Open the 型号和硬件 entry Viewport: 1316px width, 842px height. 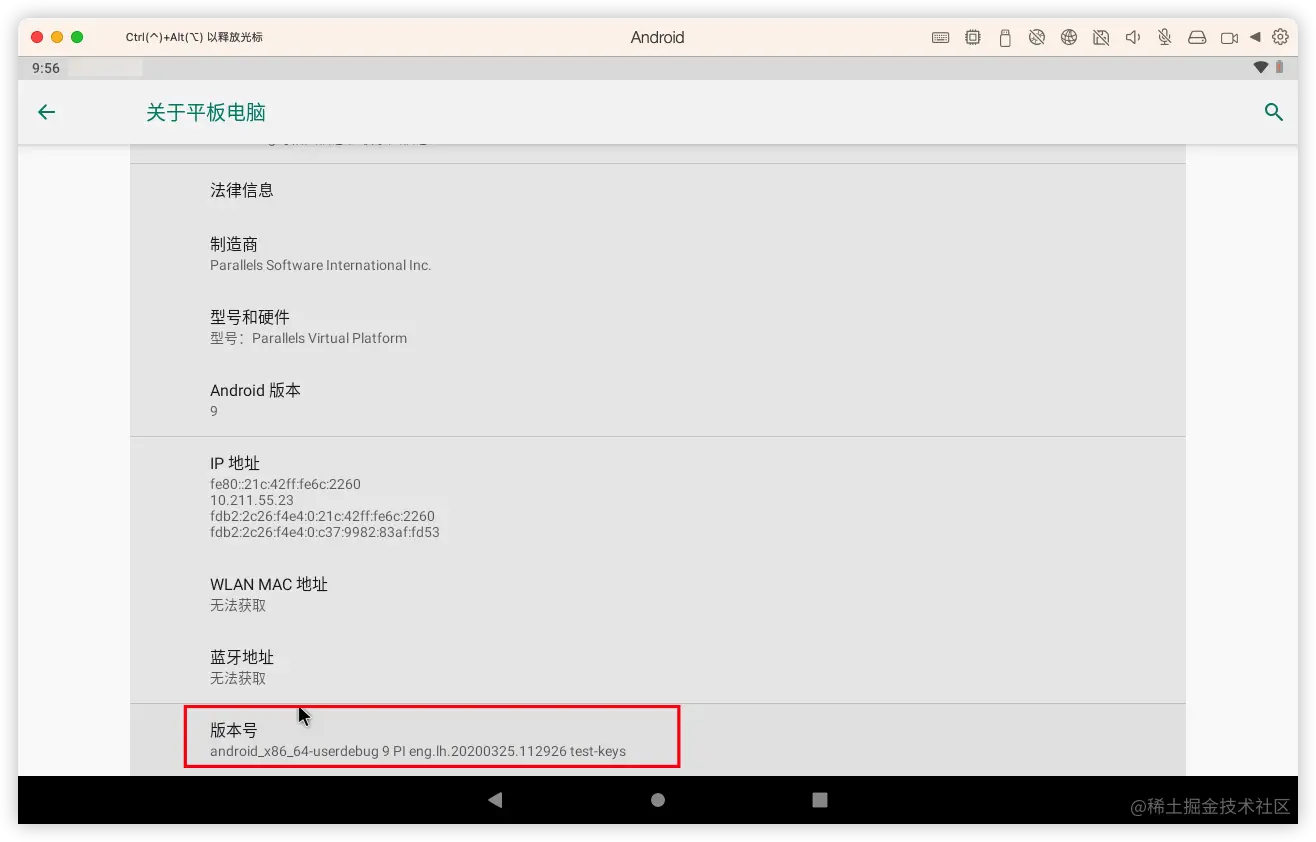click(x=658, y=327)
